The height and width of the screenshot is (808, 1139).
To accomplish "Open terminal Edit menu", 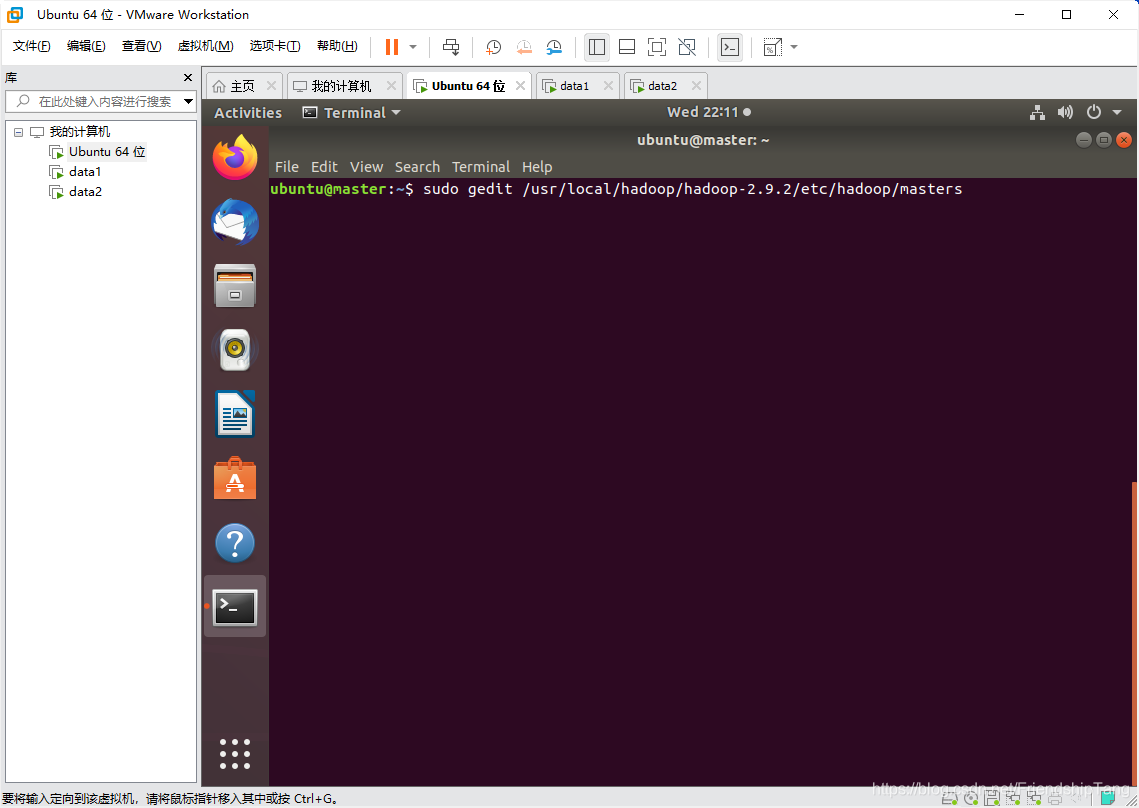I will (324, 167).
